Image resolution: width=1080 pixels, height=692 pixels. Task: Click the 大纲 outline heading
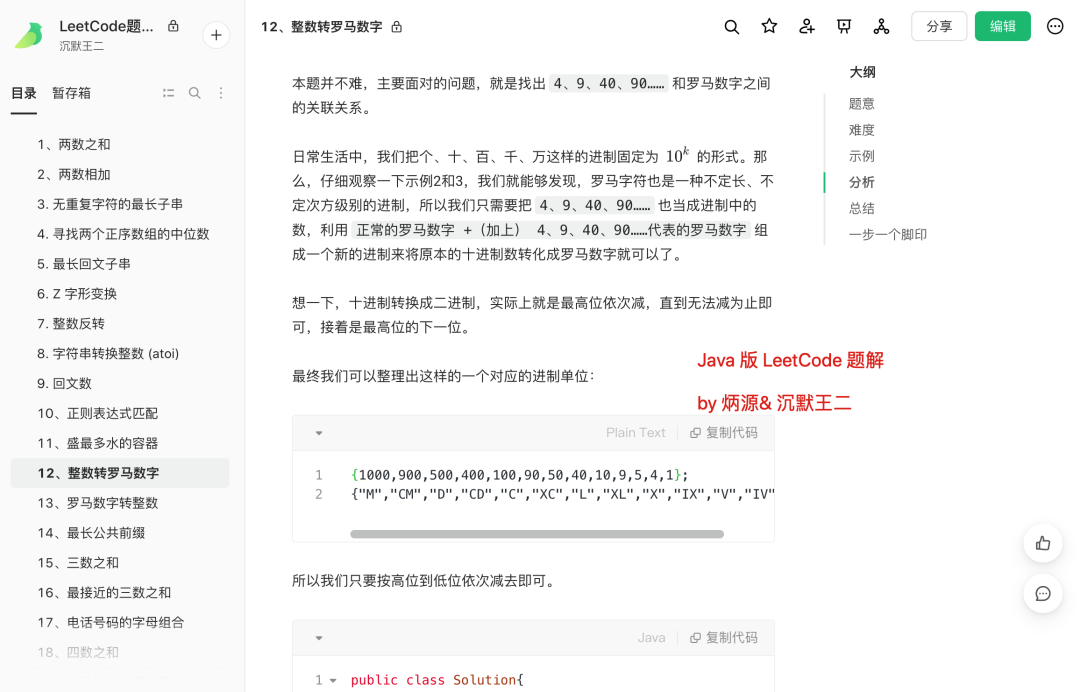pos(862,72)
